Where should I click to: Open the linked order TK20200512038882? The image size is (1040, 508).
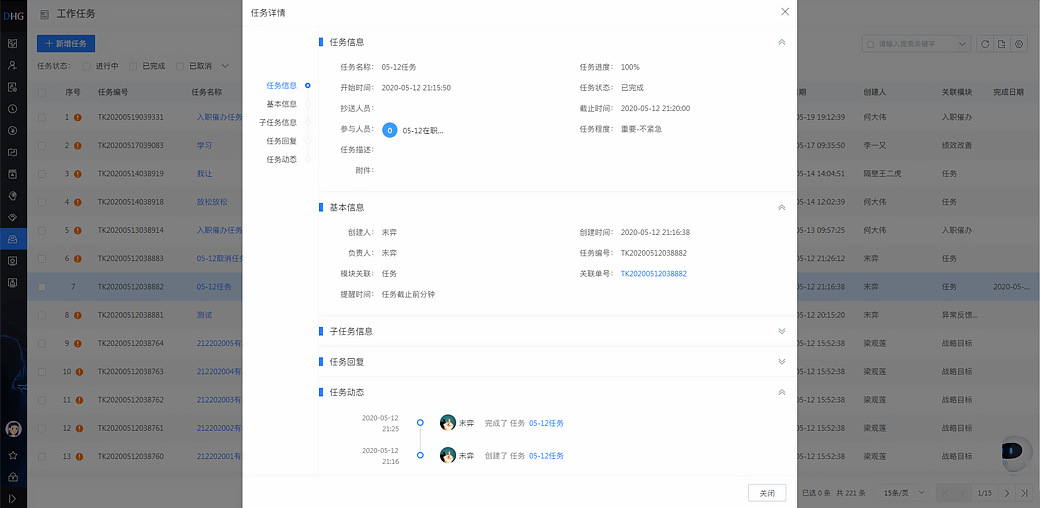653,274
